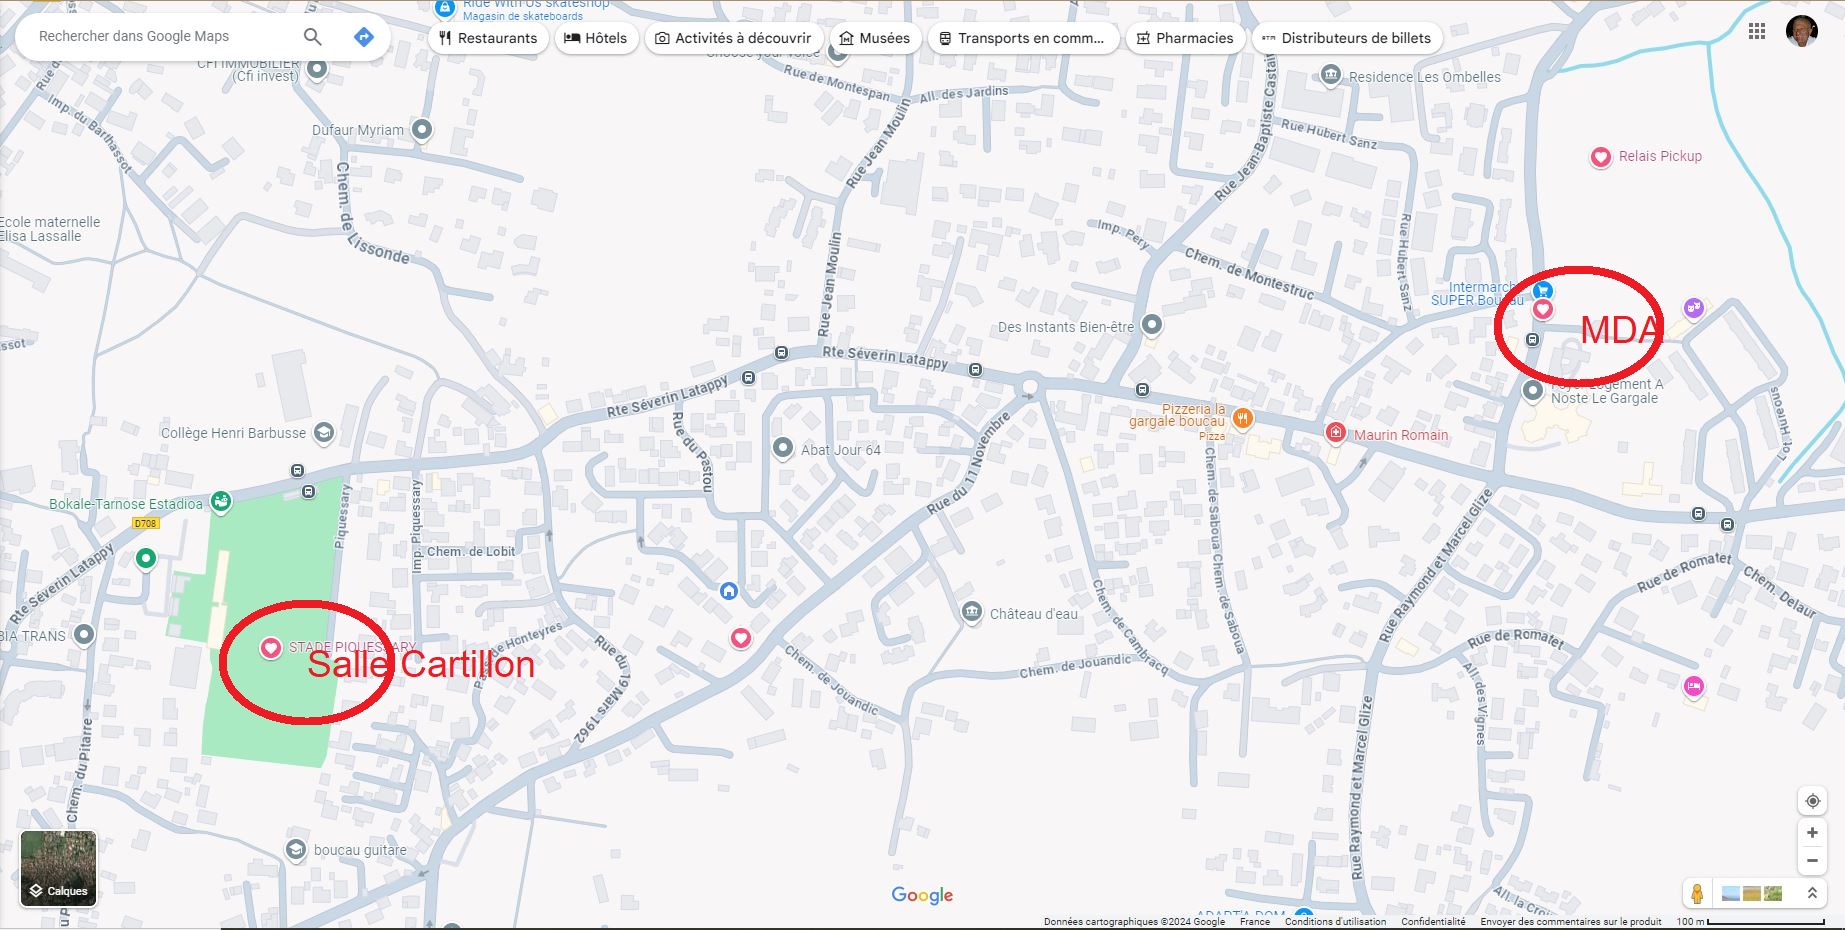Center map on my location
Image resolution: width=1845 pixels, height=930 pixels.
1812,801
